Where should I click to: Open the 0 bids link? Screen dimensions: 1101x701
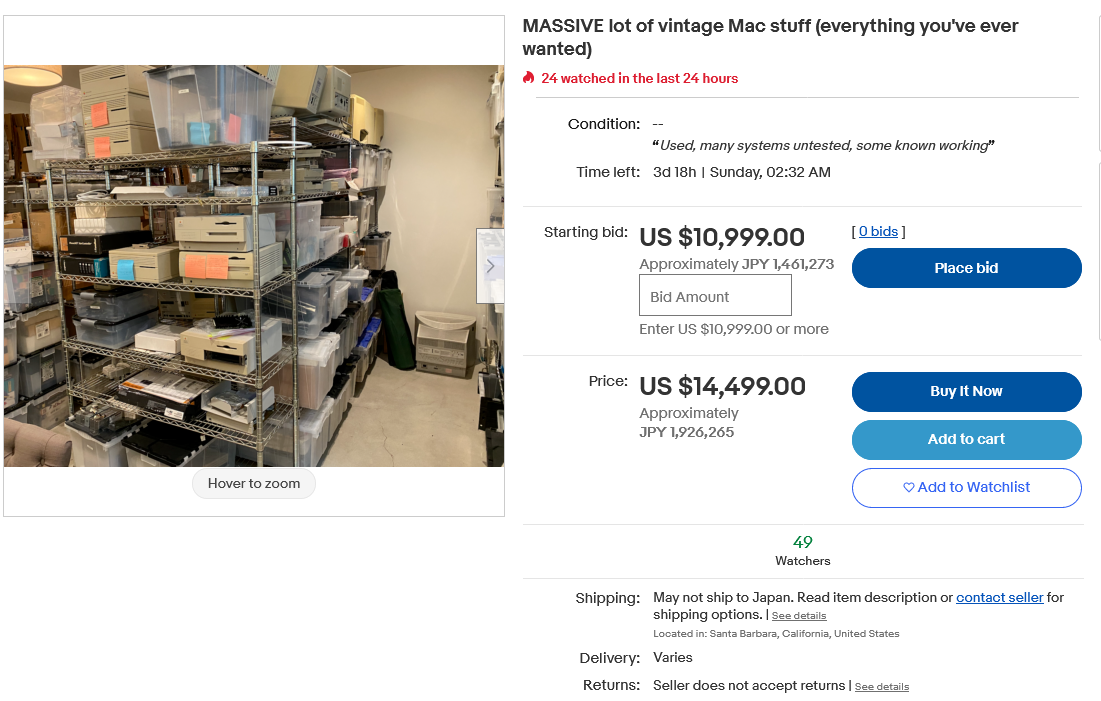pos(878,232)
